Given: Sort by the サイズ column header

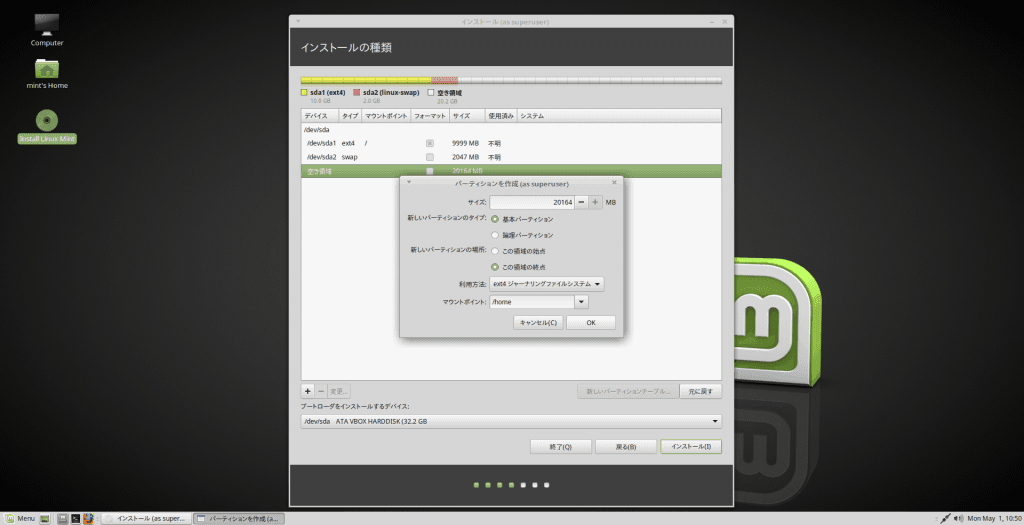Looking at the screenshot, I should (467, 116).
